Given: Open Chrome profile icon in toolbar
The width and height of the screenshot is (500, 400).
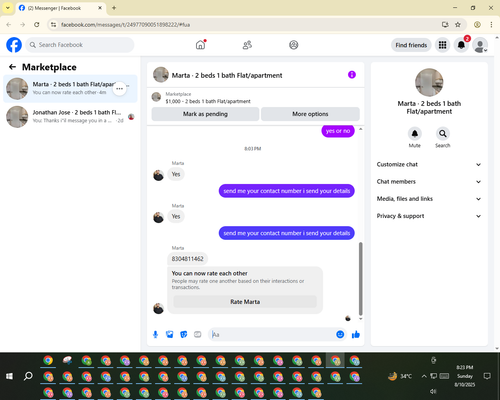Looking at the screenshot, I should pos(477,25).
